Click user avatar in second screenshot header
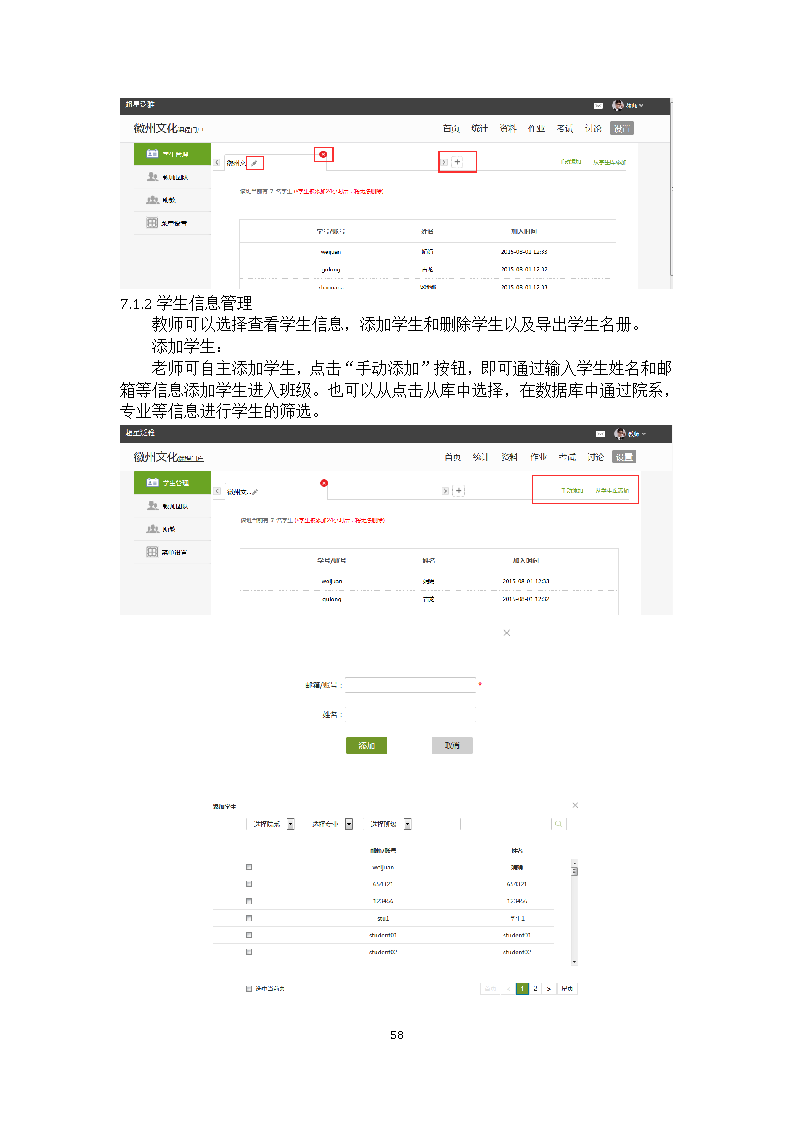The width and height of the screenshot is (793, 1122). (620, 434)
